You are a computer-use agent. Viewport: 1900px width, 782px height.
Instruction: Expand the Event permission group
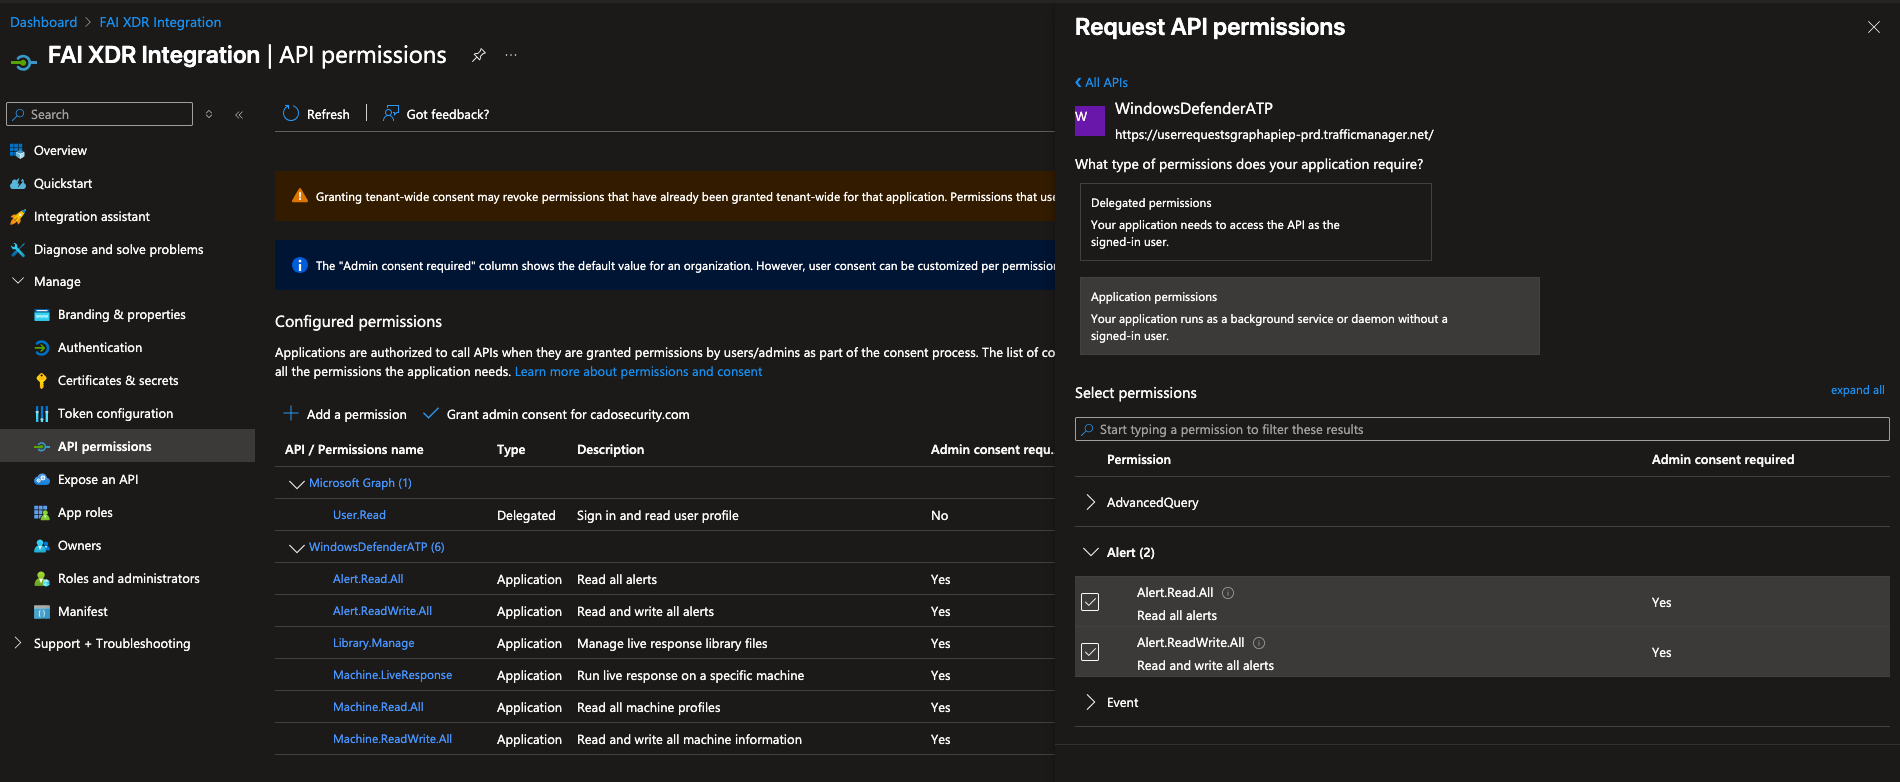[x=1090, y=702]
